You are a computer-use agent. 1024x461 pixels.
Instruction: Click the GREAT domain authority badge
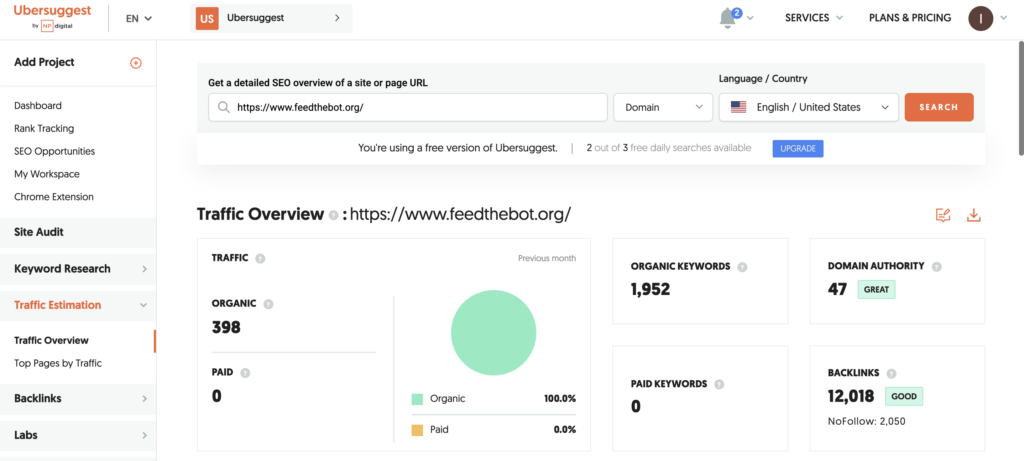point(876,289)
